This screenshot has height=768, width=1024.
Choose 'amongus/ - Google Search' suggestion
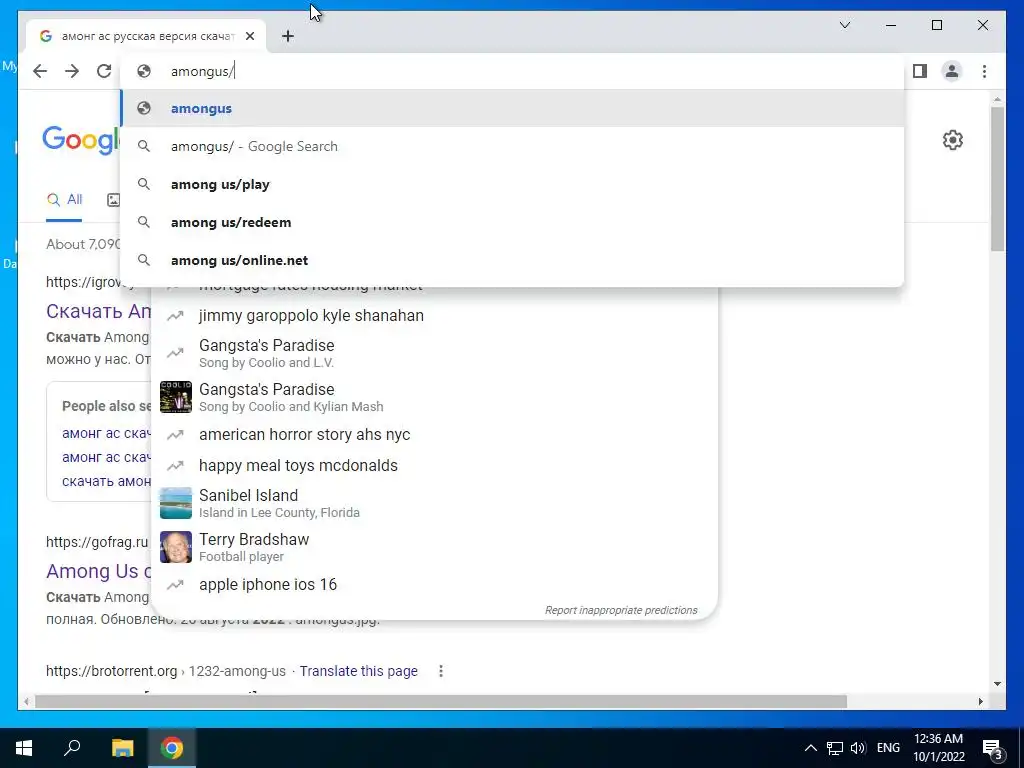513,146
